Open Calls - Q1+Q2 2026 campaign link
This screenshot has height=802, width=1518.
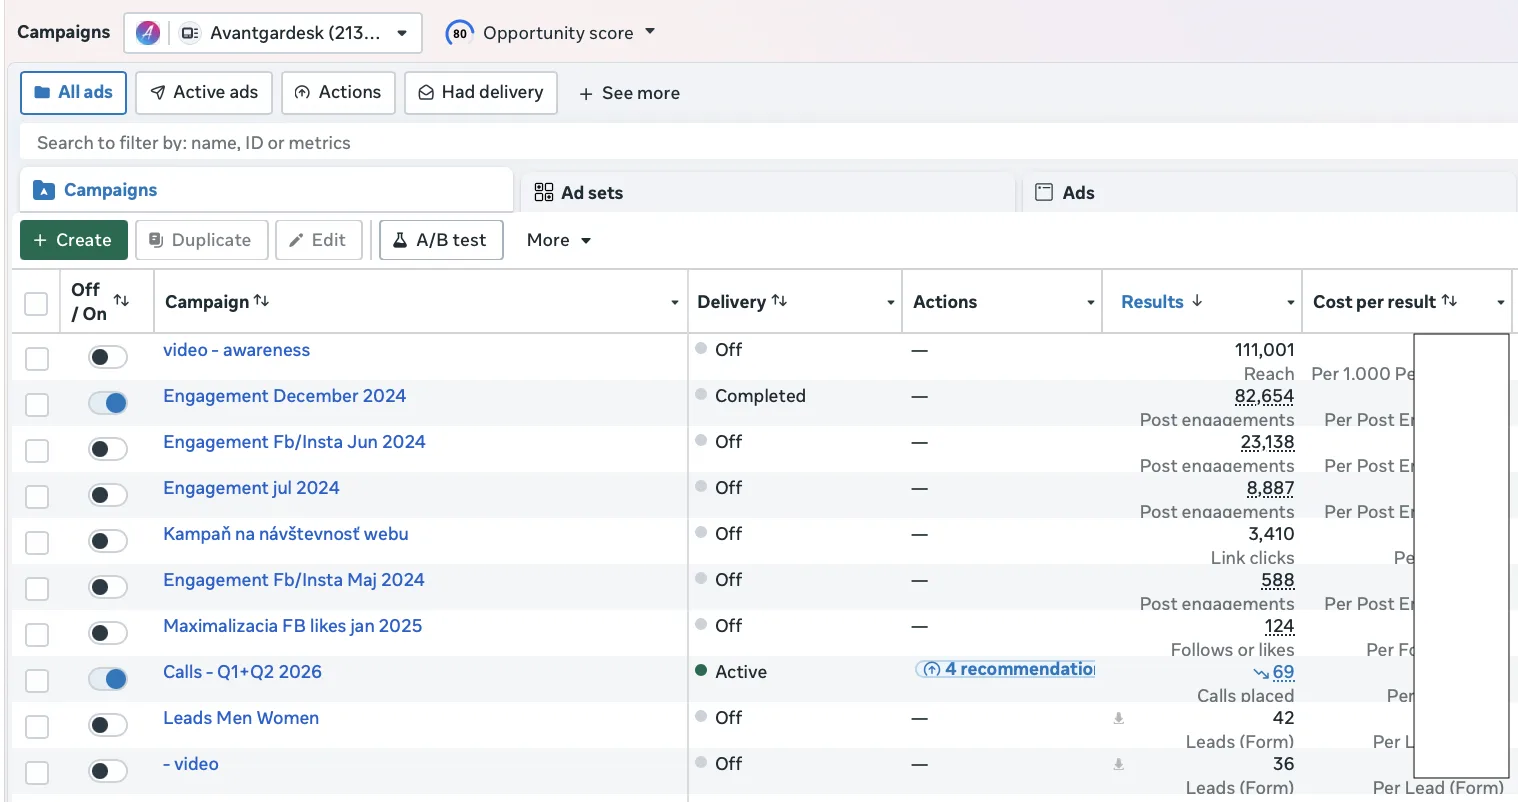242,672
